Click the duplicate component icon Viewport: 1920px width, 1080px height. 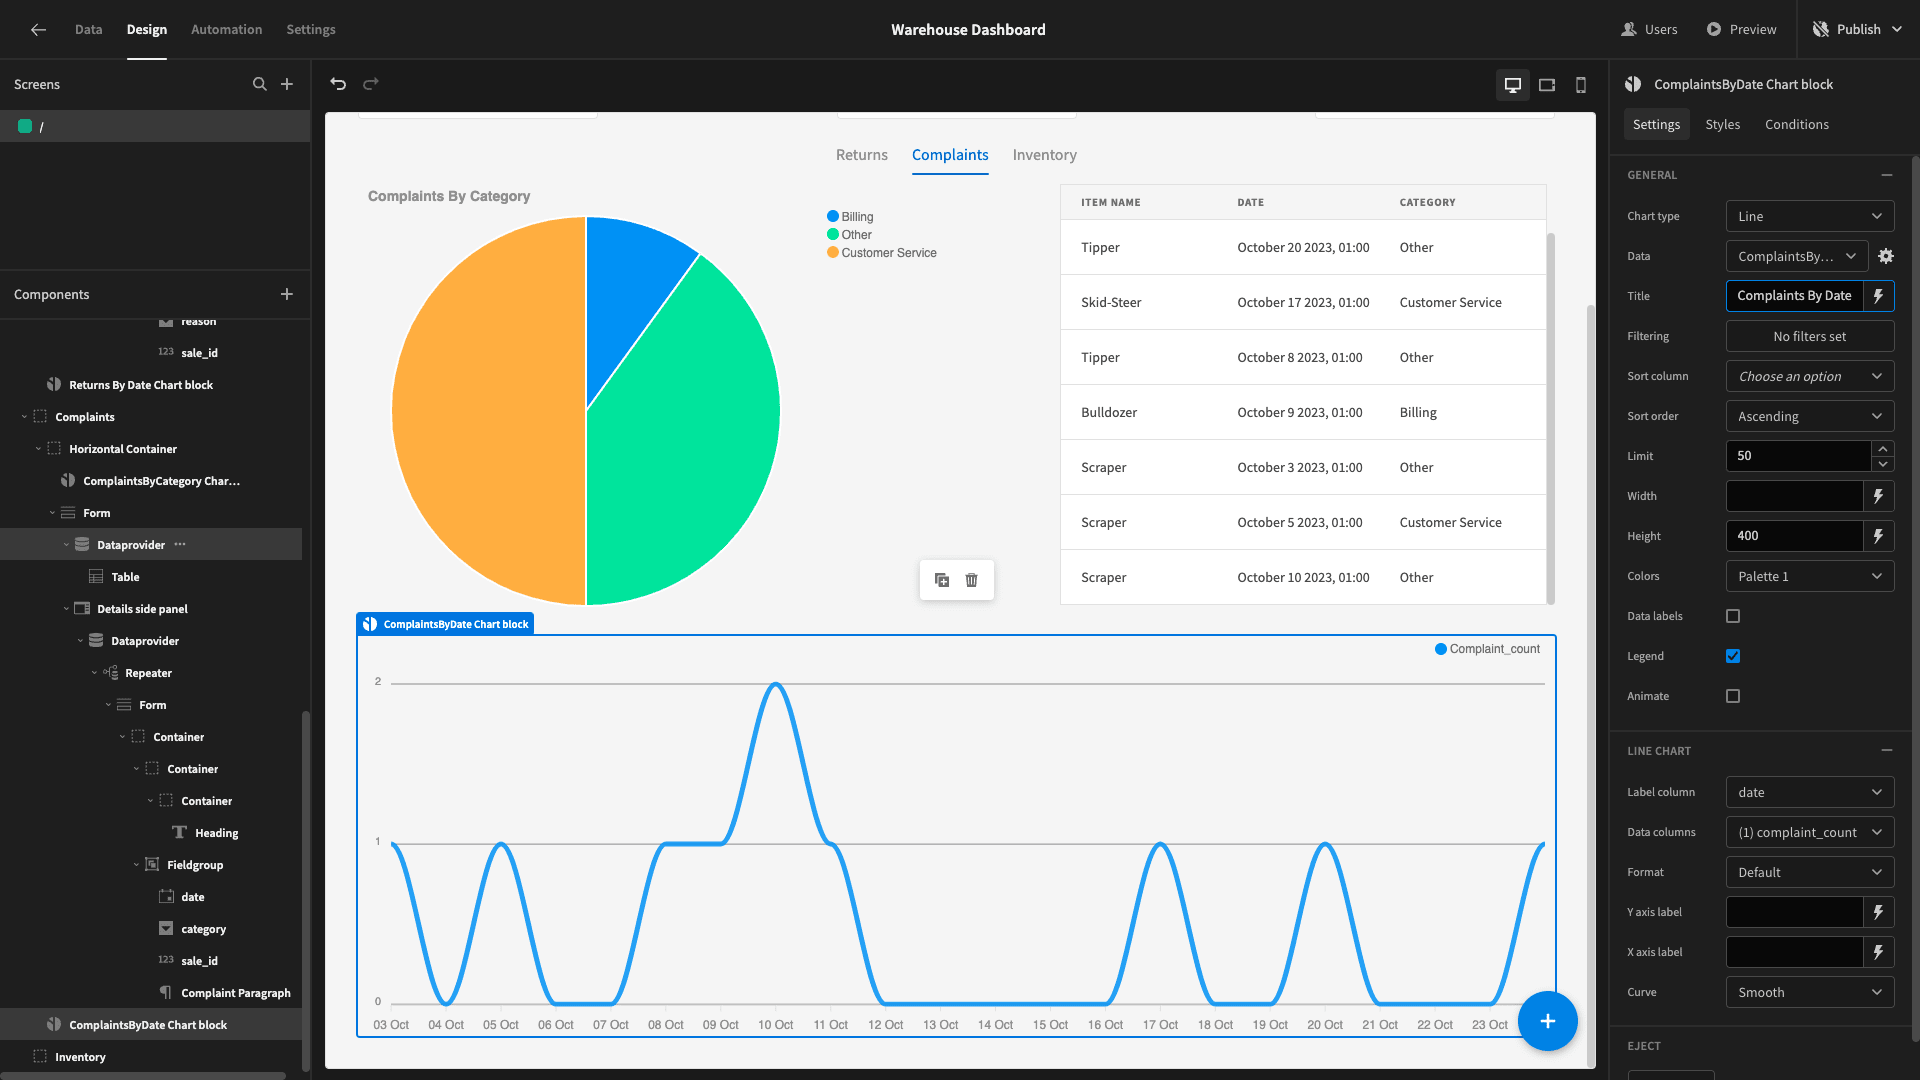942,580
